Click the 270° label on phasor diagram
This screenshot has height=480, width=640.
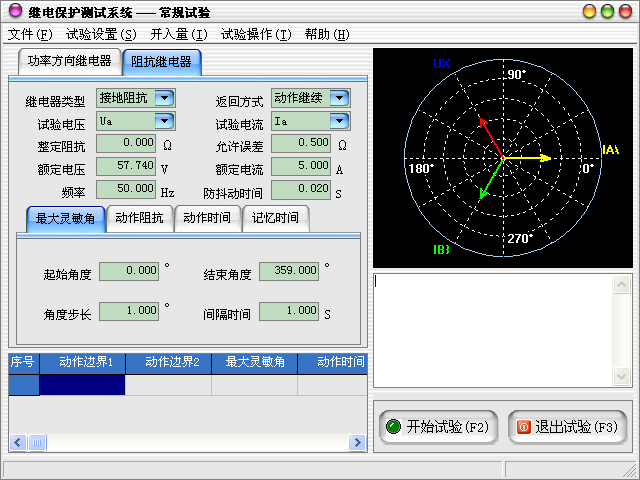(x=520, y=238)
